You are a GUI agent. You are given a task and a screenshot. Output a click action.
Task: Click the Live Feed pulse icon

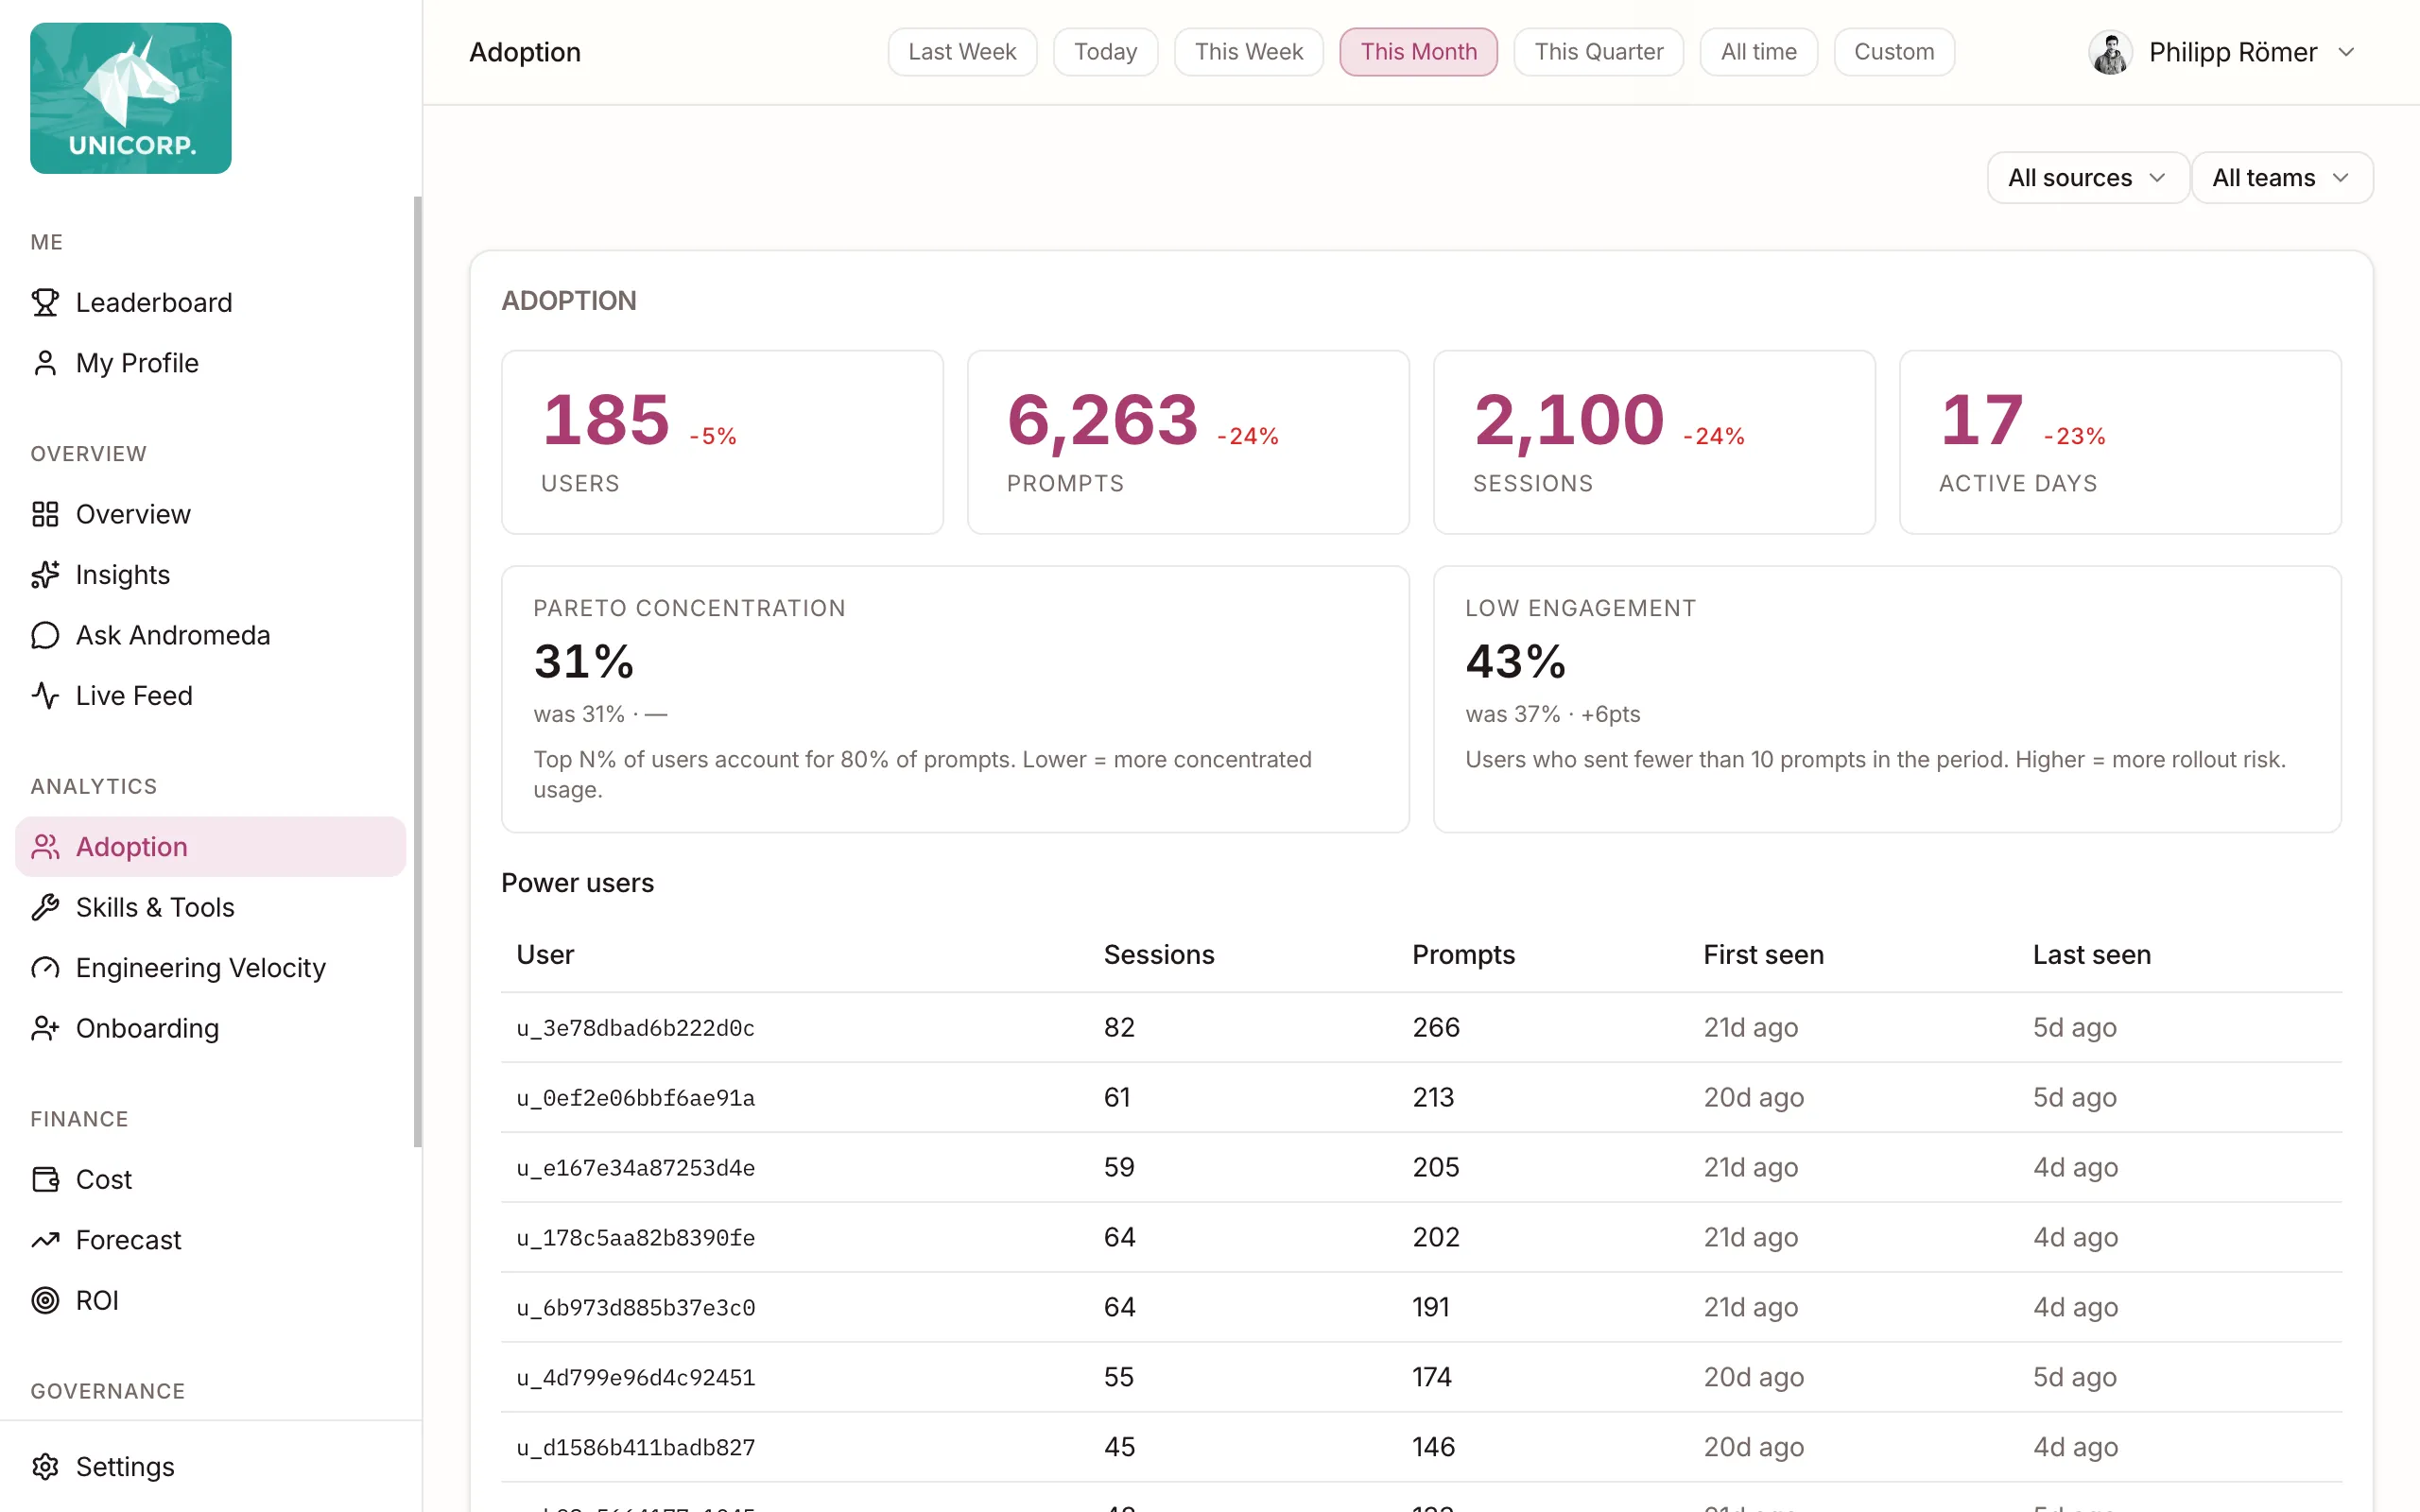pyautogui.click(x=45, y=696)
